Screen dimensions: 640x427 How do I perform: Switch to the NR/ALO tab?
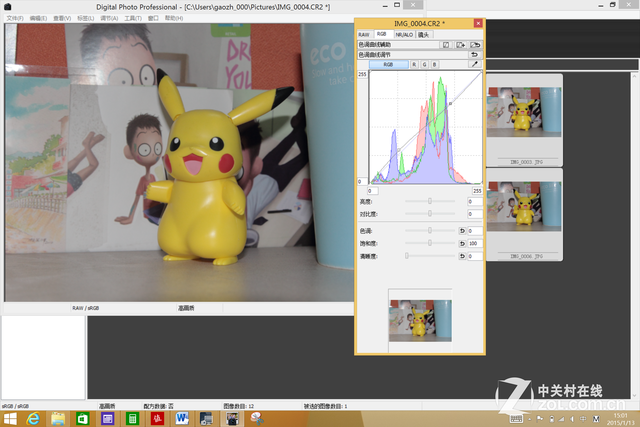tap(404, 35)
